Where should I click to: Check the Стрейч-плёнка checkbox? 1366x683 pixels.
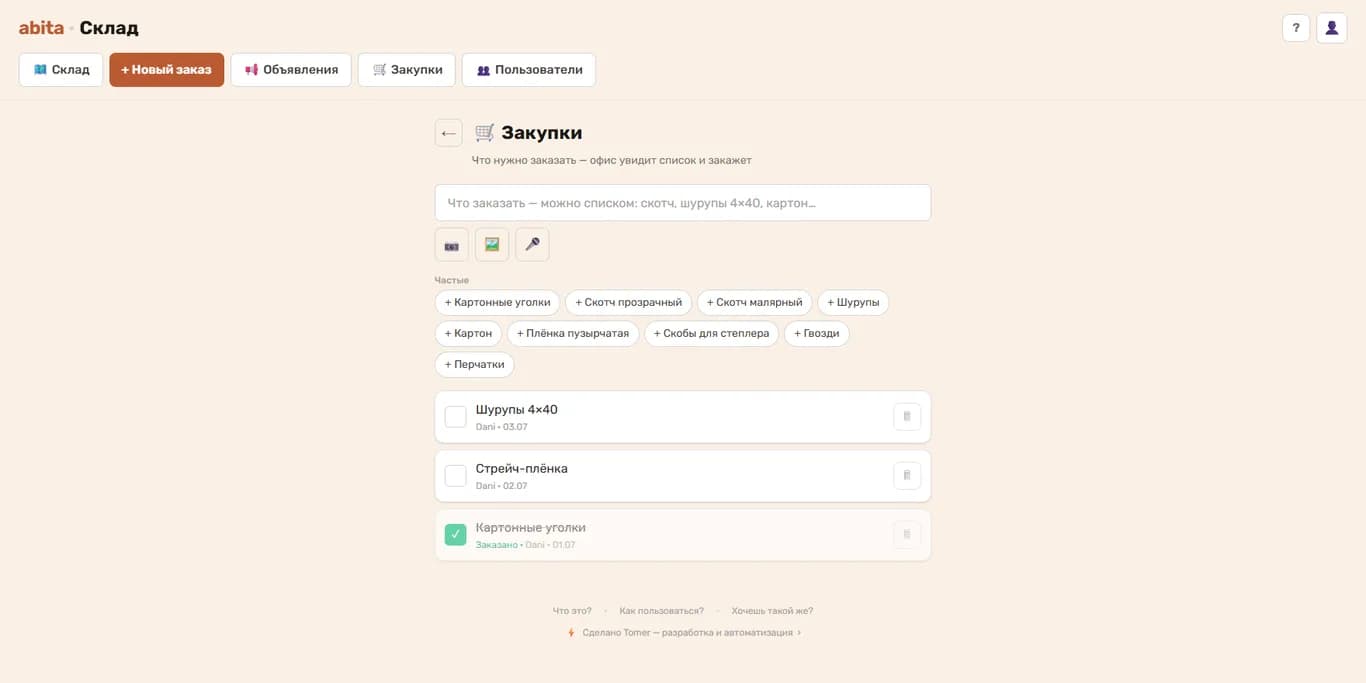[x=455, y=476]
